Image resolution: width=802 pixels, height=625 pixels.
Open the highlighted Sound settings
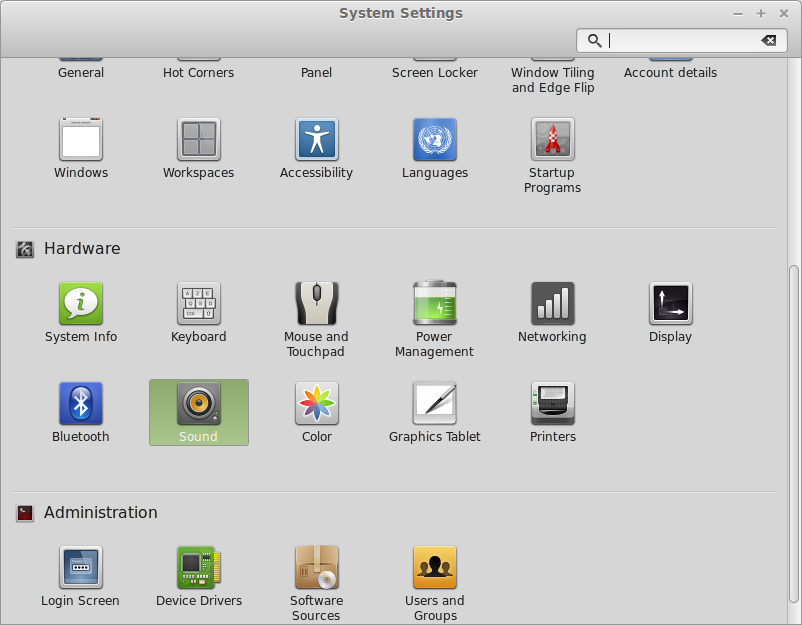point(199,412)
